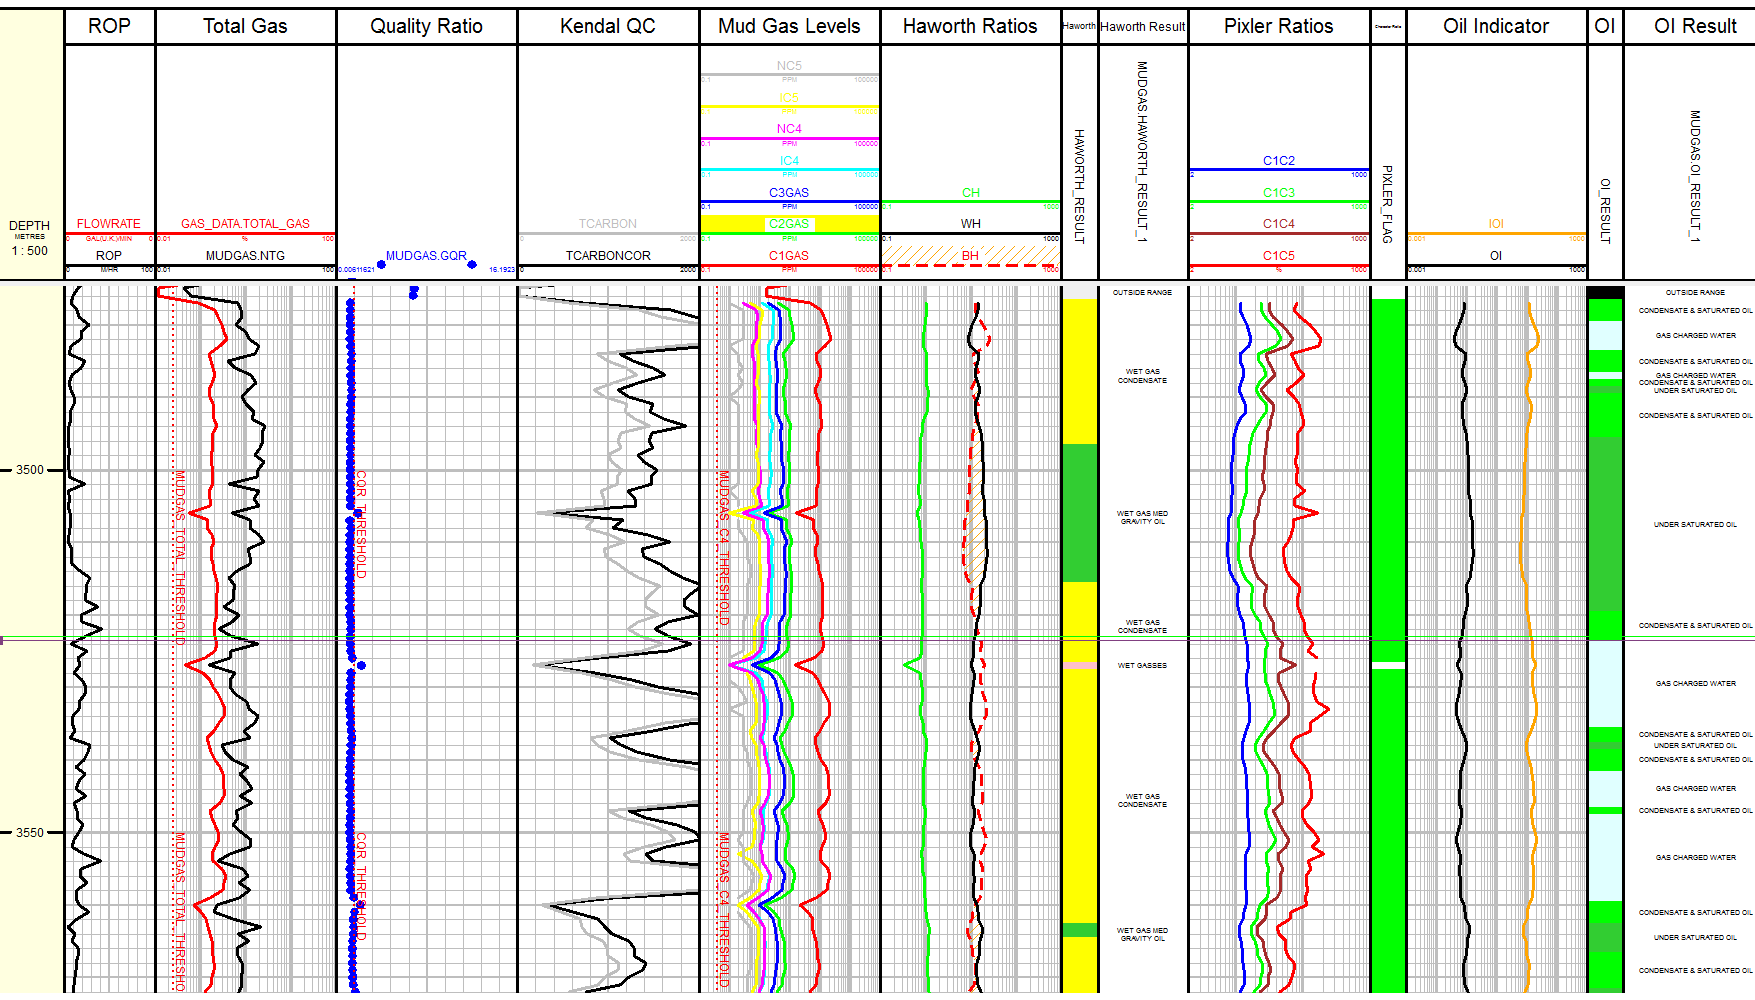Select the GAS_DATA.TOTAL_GAS curve label

pos(245,224)
